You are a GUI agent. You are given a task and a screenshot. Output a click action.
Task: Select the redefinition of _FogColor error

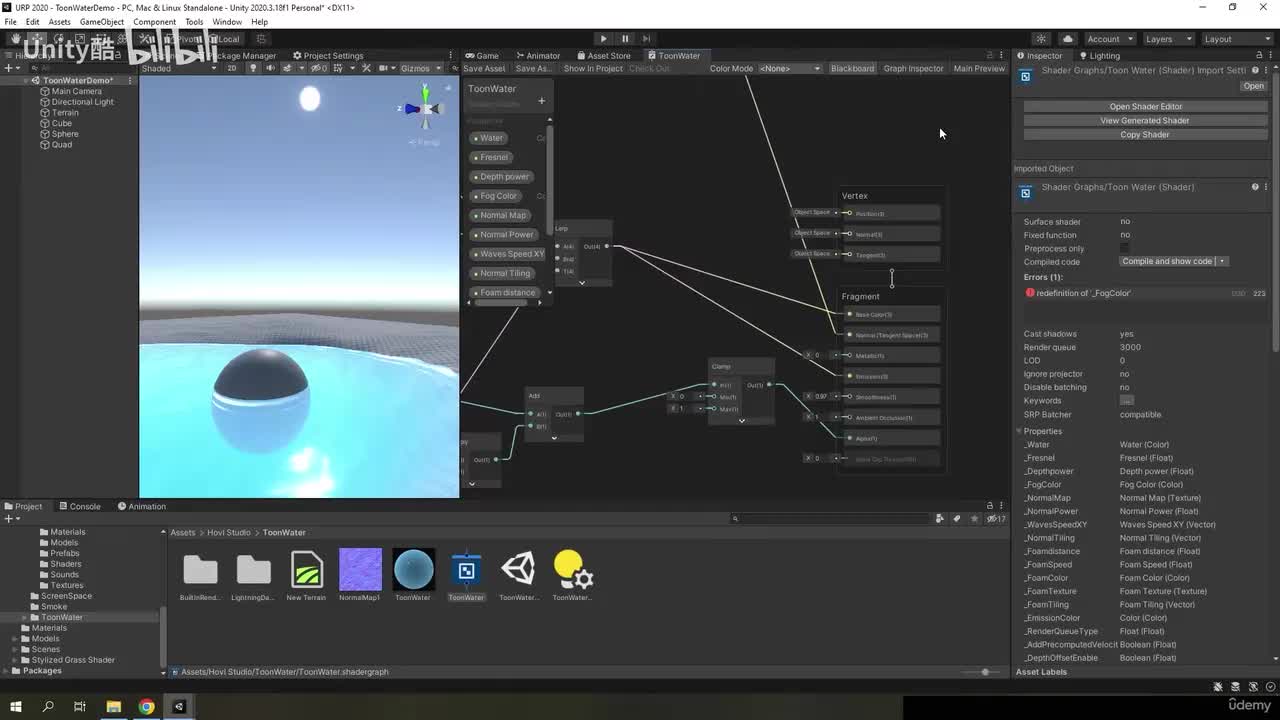coord(1145,293)
